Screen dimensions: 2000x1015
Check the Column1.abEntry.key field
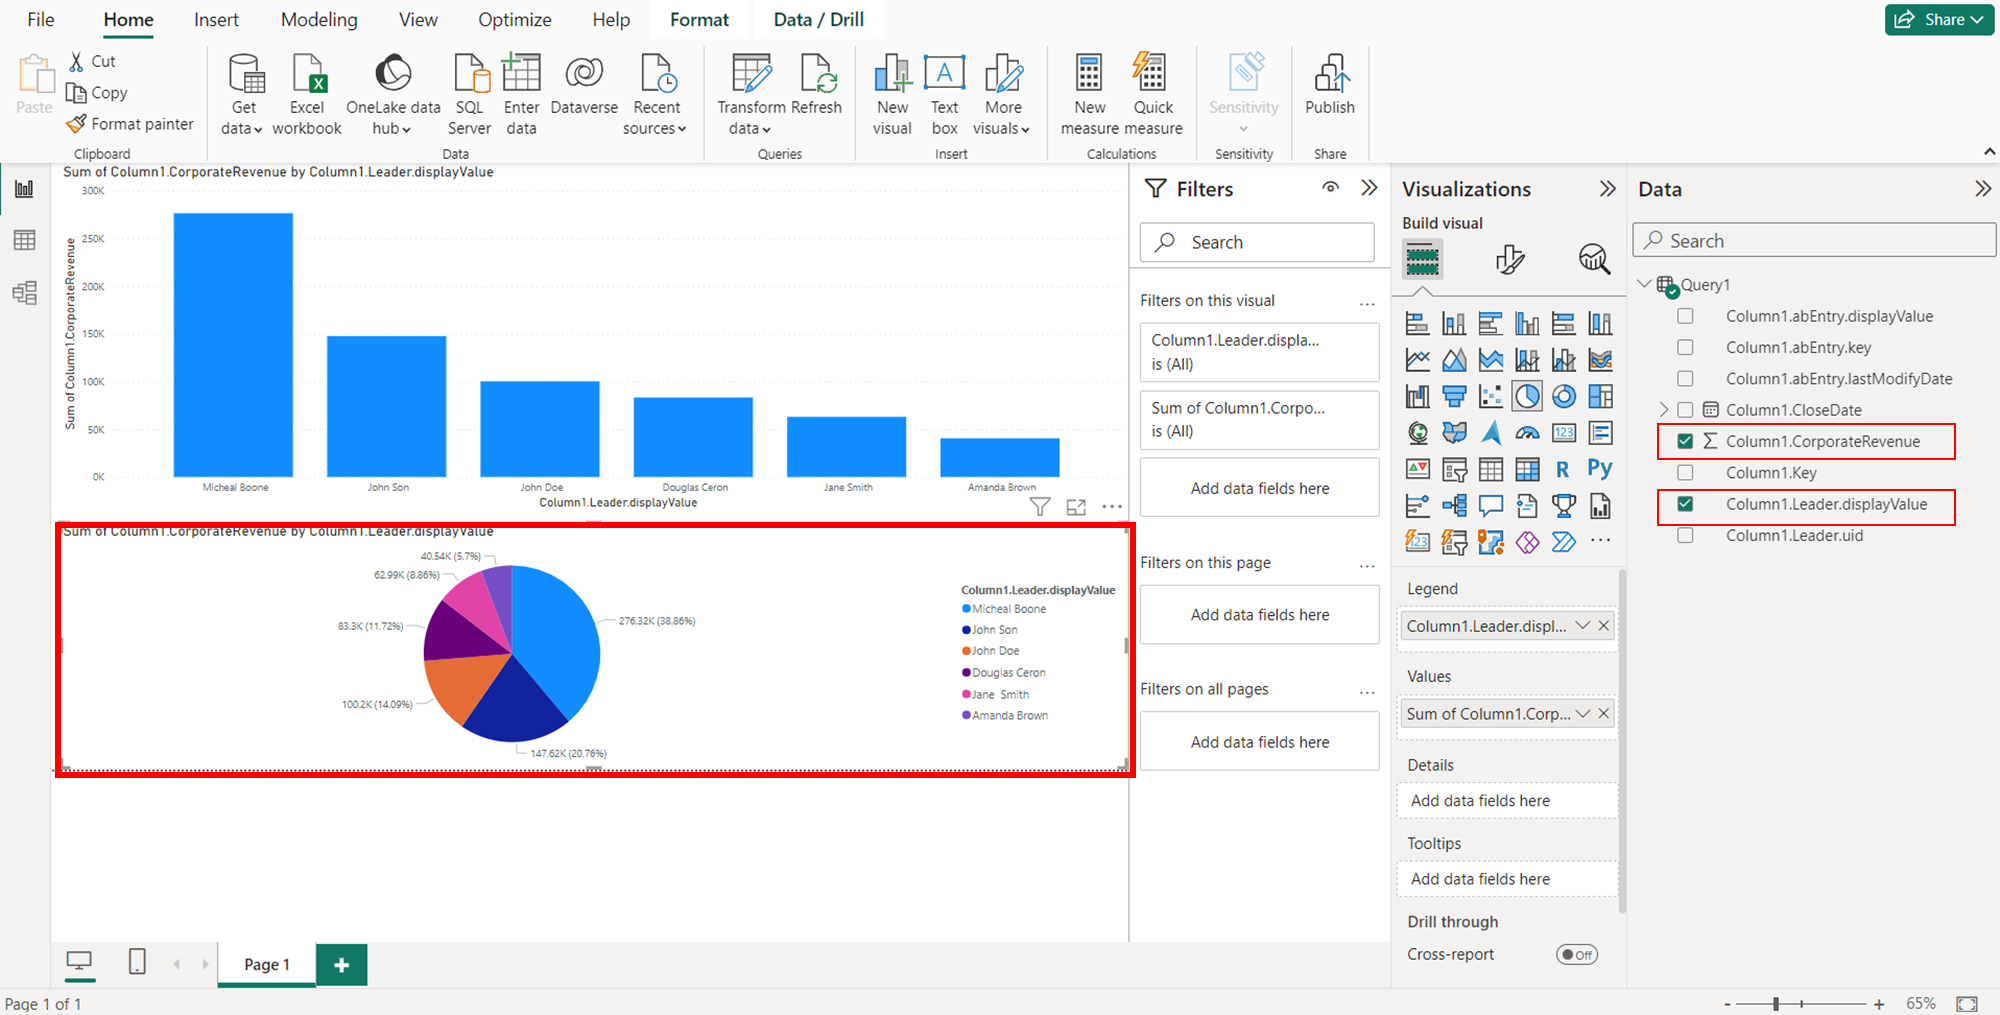tap(1685, 347)
